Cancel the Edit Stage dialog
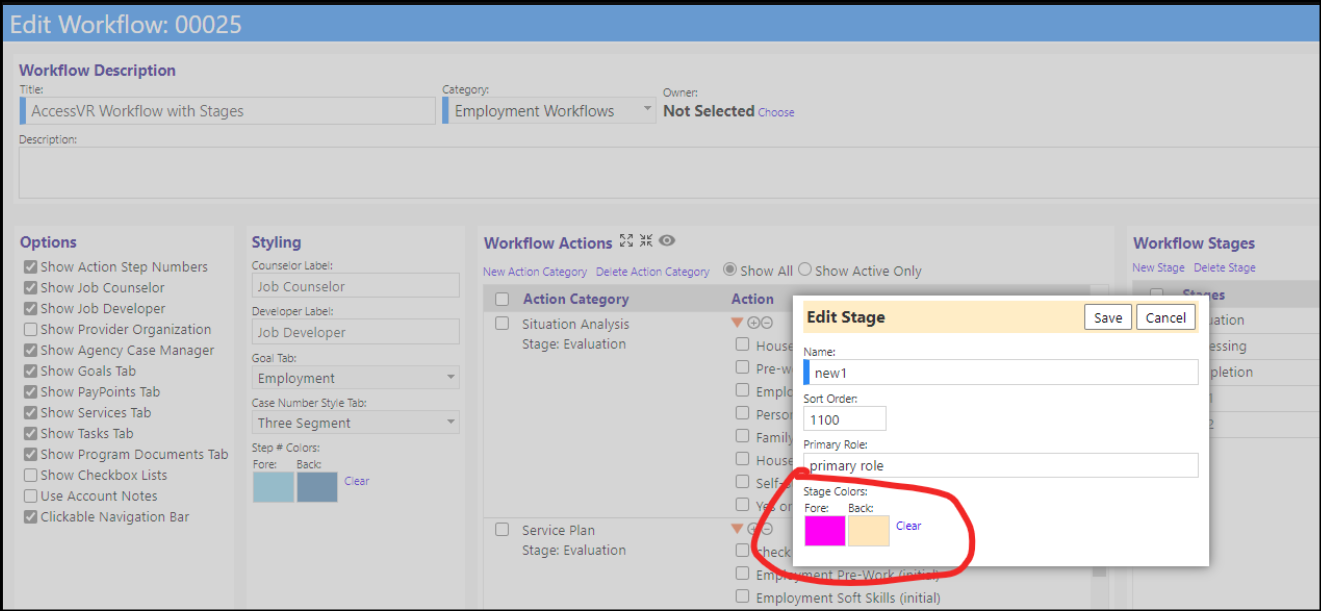 click(x=1165, y=317)
